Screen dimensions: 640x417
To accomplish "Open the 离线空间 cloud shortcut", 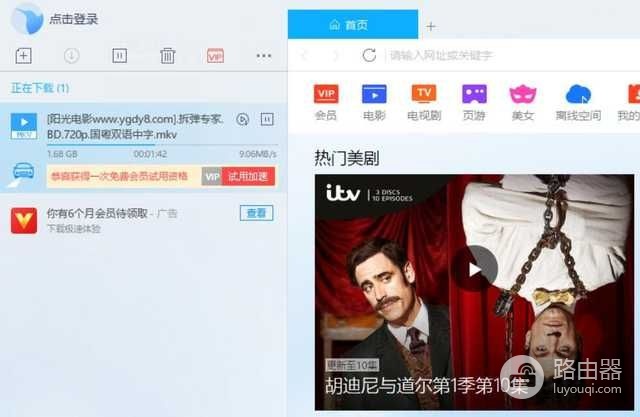I will pos(578,102).
